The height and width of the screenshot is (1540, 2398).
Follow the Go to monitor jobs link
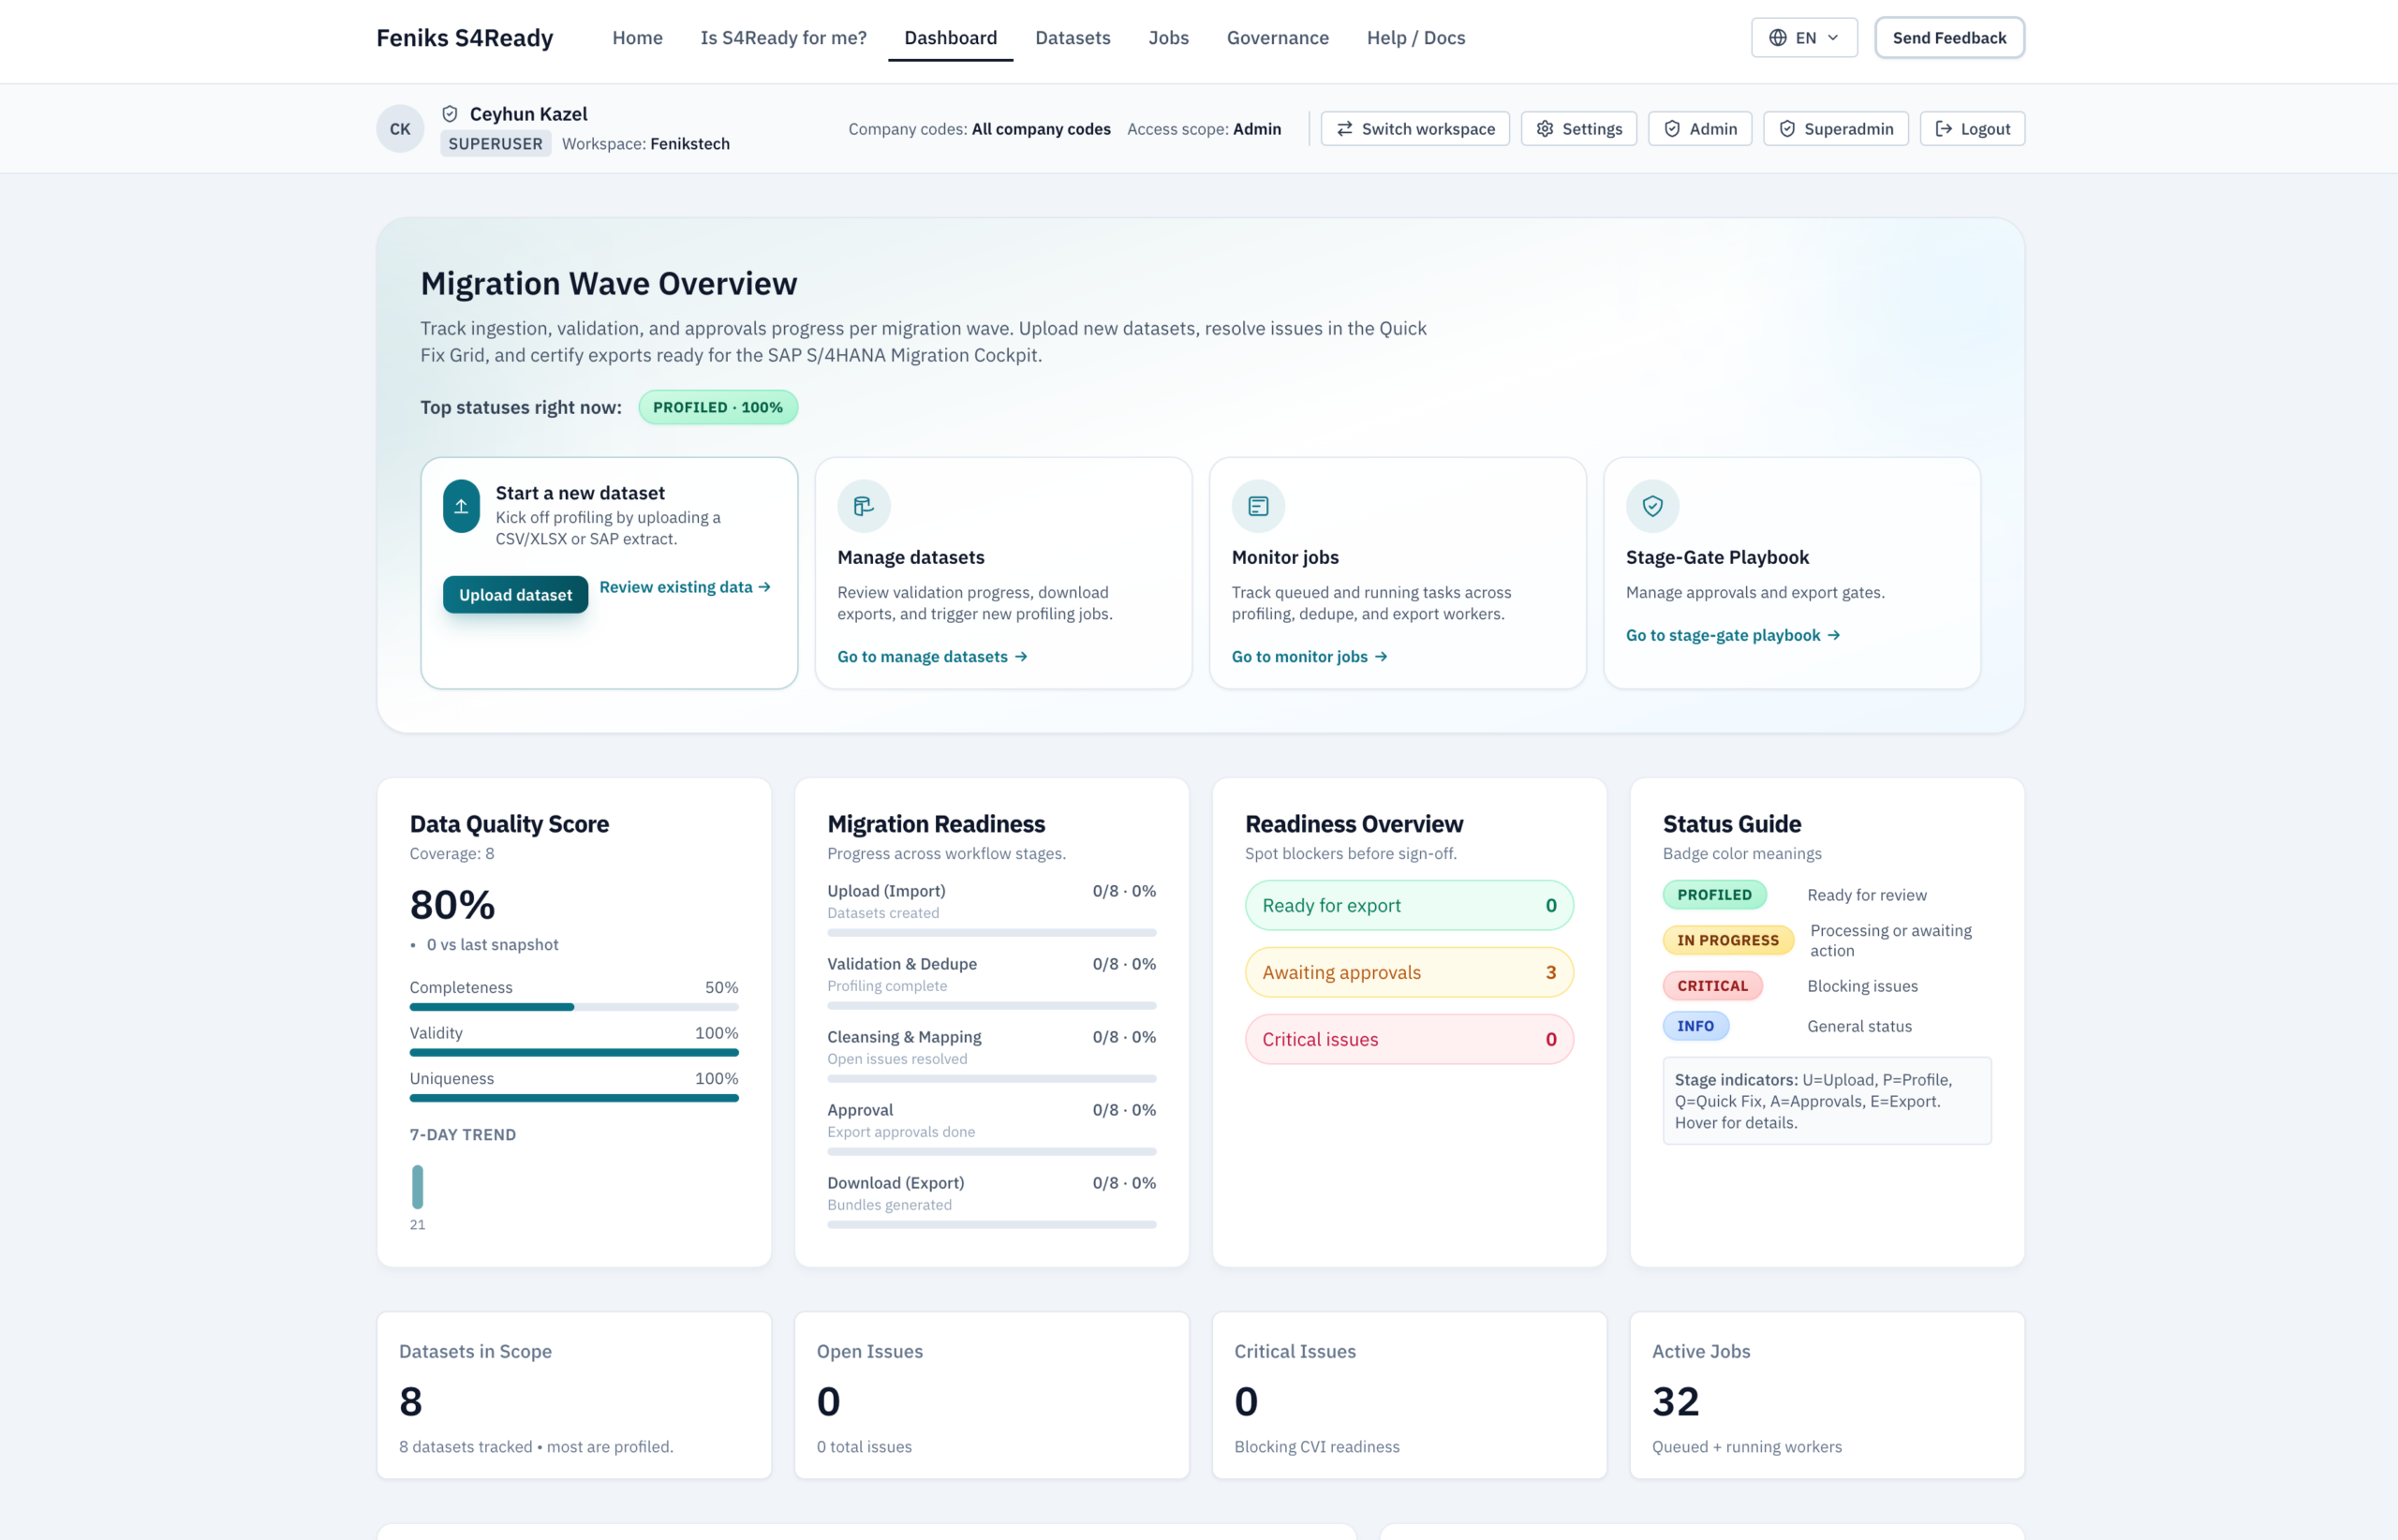click(x=1308, y=657)
